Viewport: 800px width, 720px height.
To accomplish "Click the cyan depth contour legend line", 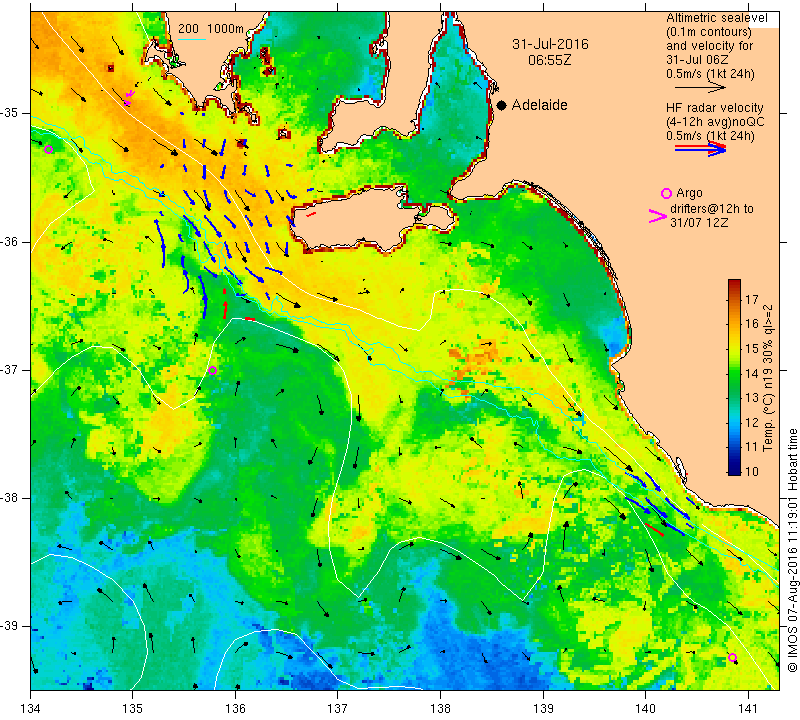I will (x=192, y=39).
